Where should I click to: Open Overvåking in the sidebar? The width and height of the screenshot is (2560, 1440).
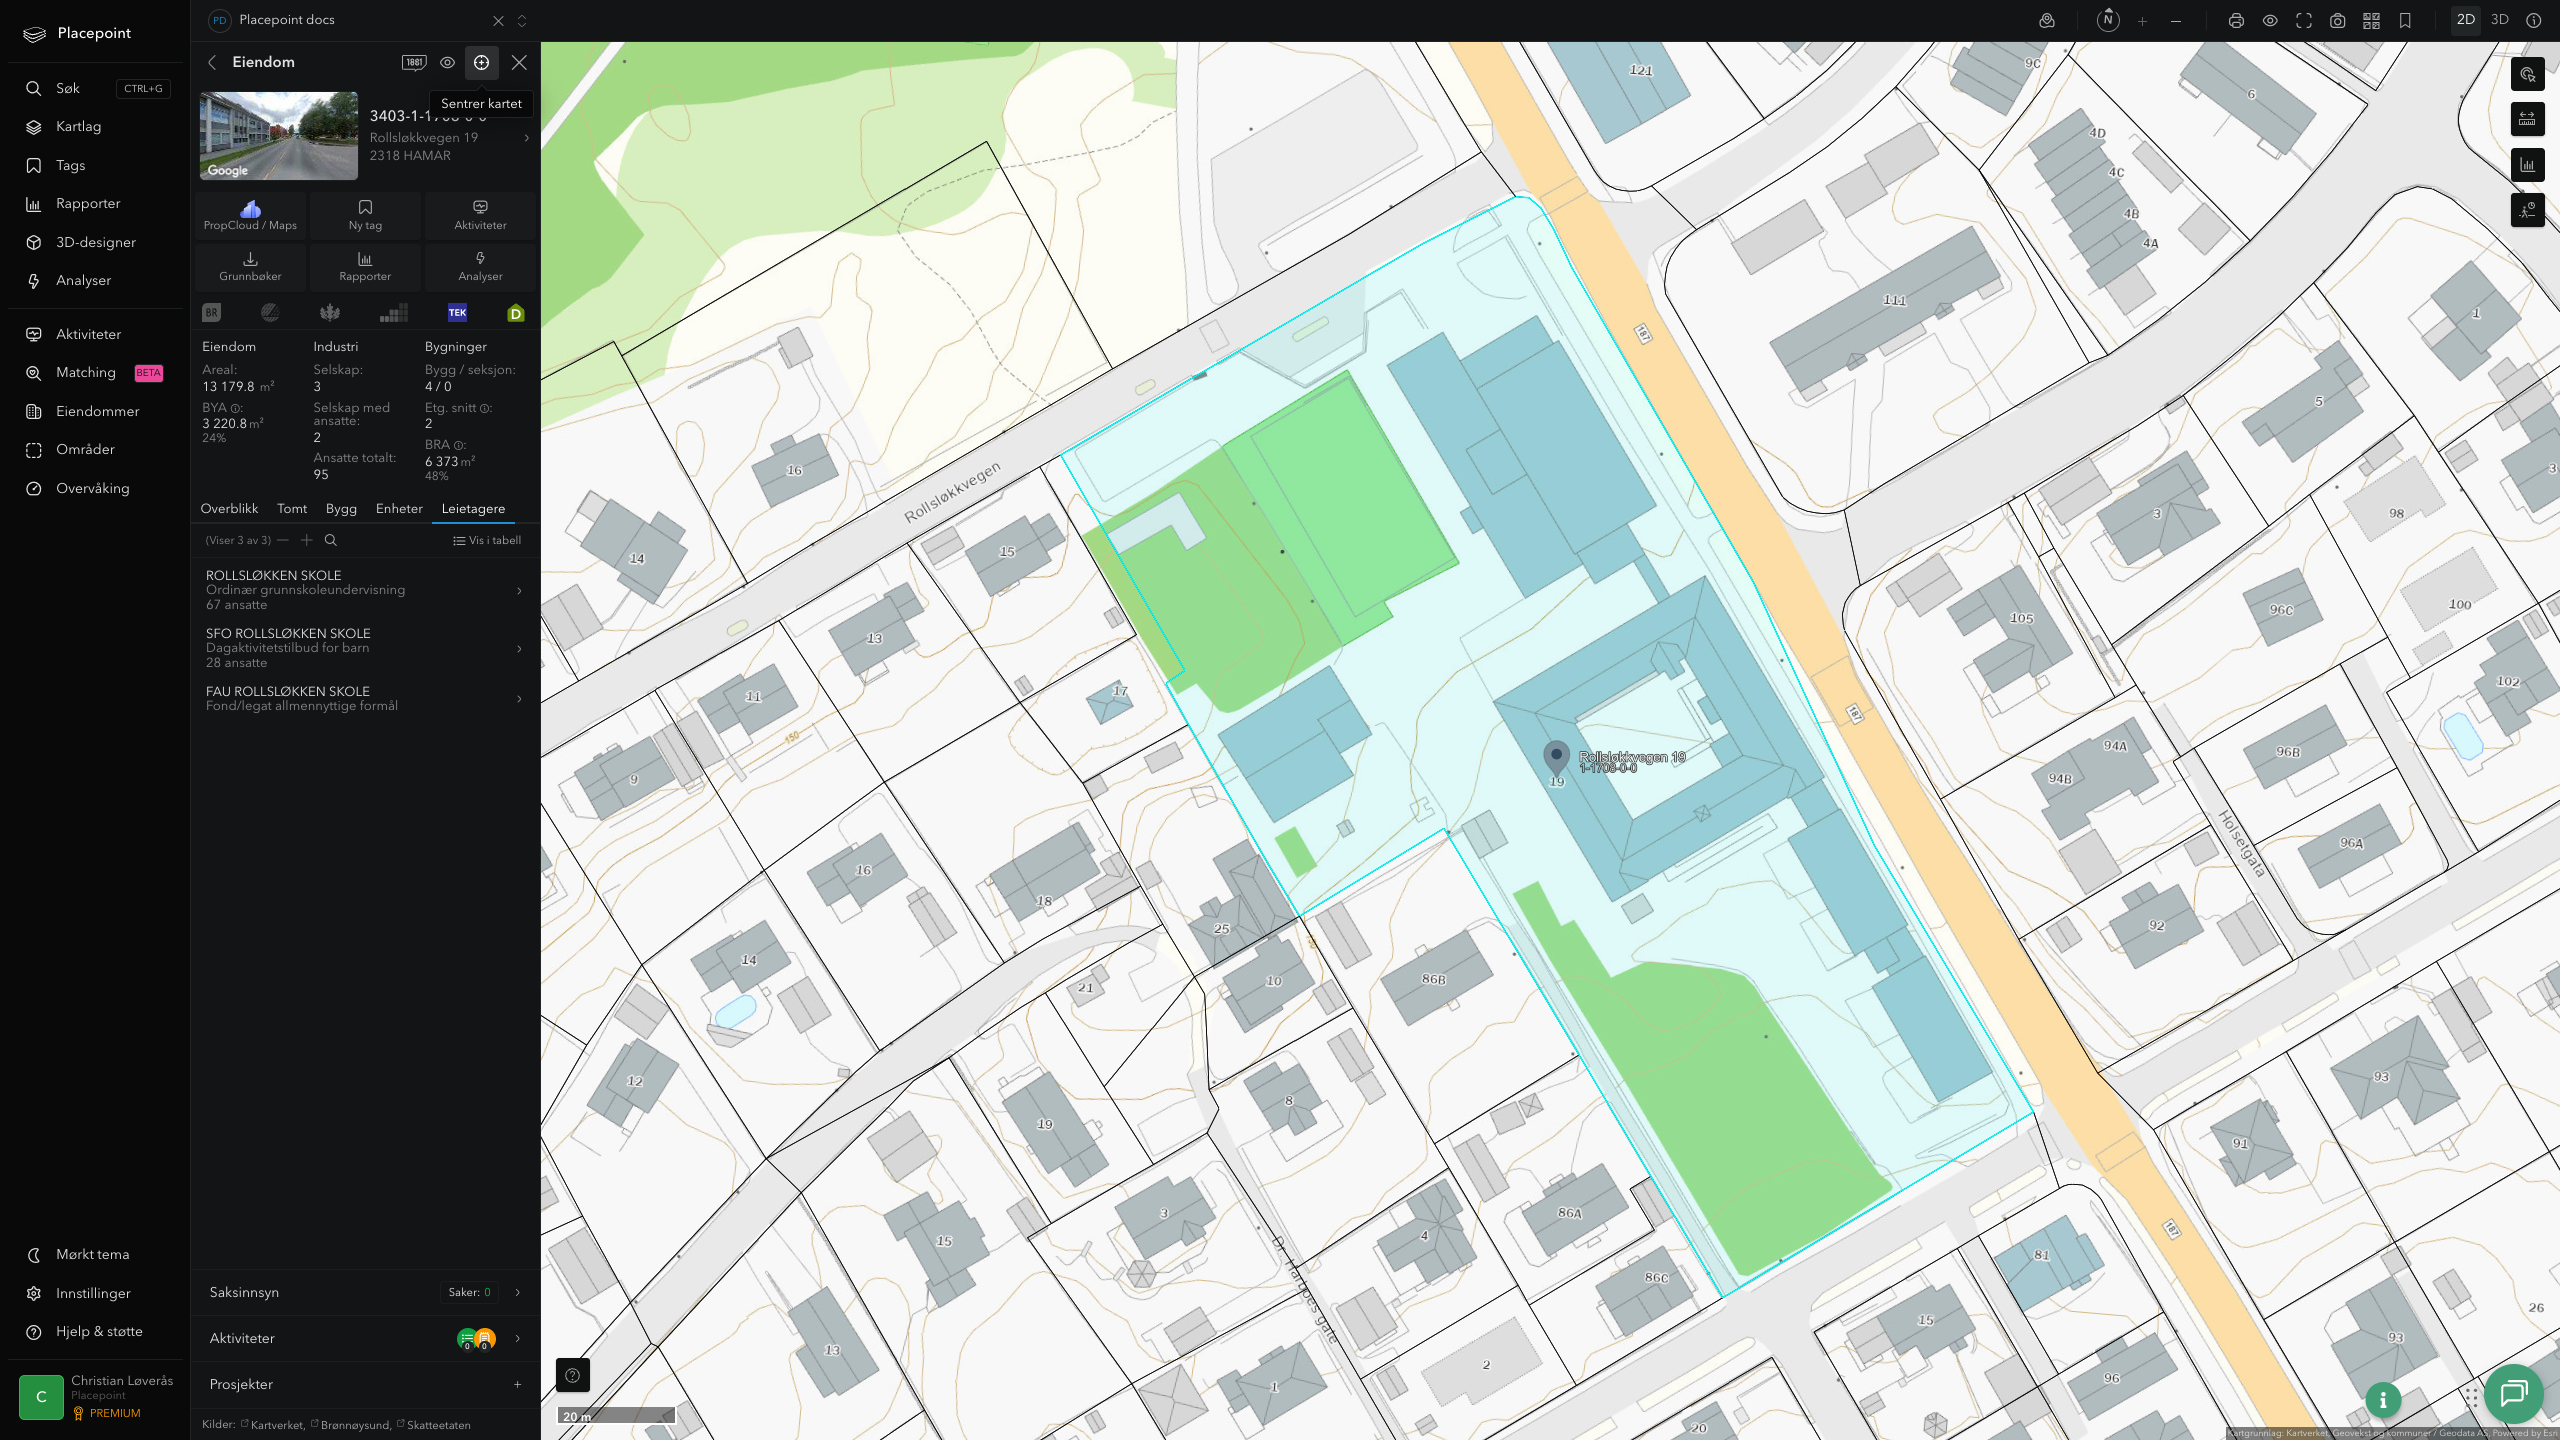tap(97, 488)
